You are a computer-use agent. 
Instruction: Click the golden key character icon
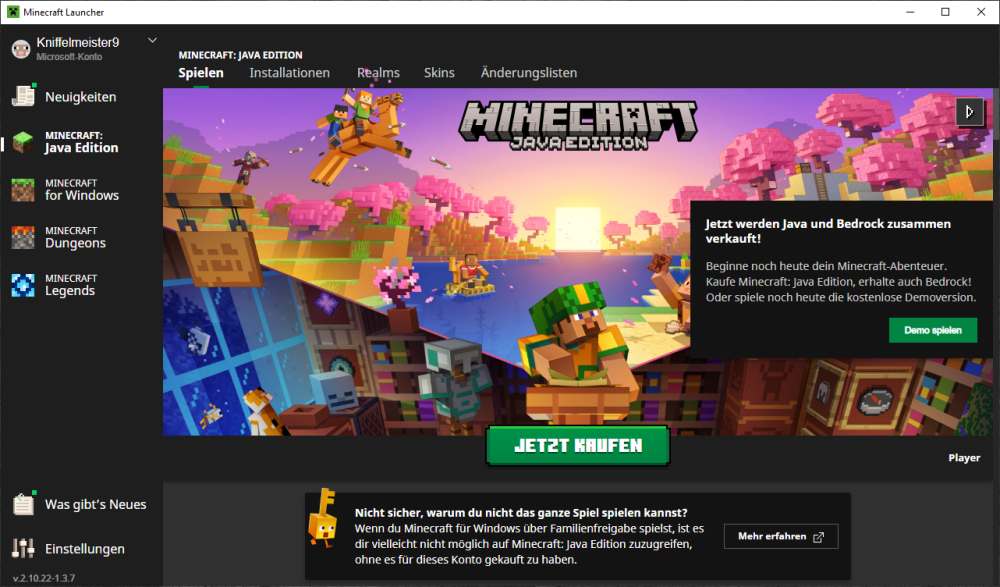click(323, 519)
